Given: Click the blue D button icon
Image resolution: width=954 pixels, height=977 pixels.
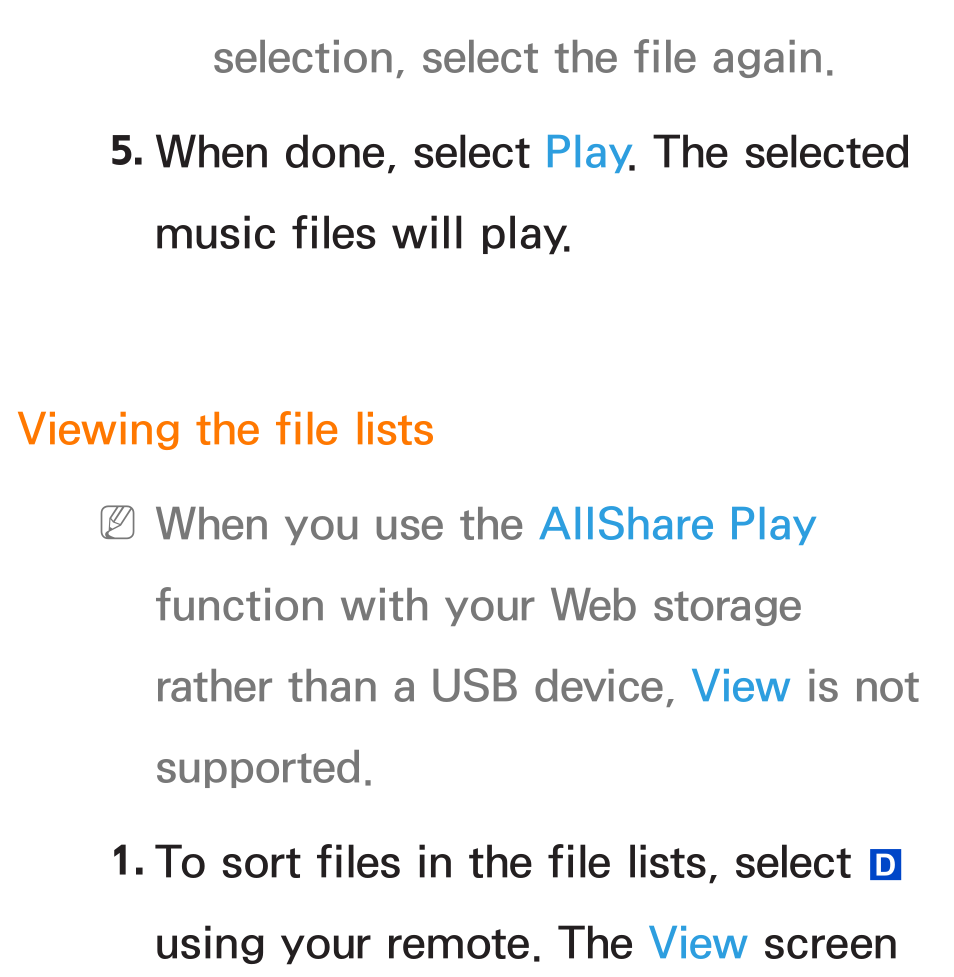Looking at the screenshot, I should [885, 865].
